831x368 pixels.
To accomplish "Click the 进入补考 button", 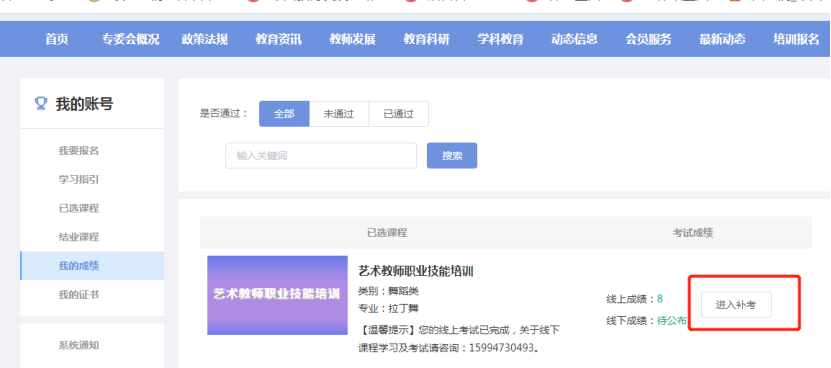I will click(736, 305).
